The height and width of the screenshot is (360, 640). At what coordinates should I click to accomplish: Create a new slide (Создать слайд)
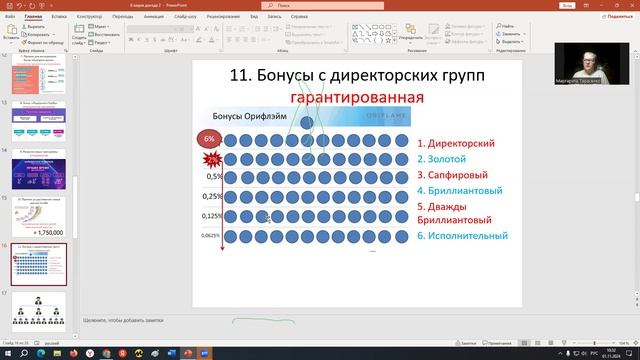(x=79, y=34)
